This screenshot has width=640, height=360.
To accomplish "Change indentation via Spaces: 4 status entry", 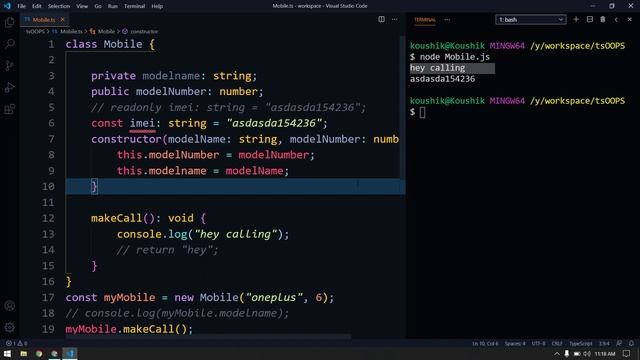I will coord(515,343).
